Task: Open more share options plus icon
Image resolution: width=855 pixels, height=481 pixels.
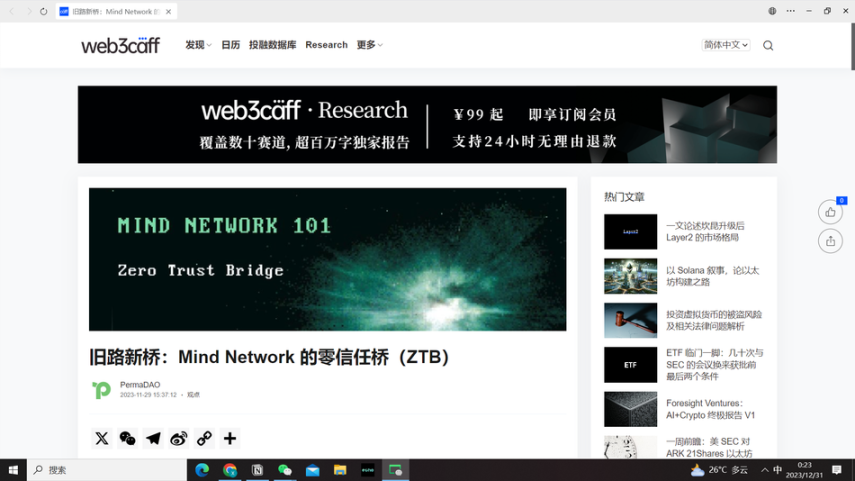Action: (230, 438)
